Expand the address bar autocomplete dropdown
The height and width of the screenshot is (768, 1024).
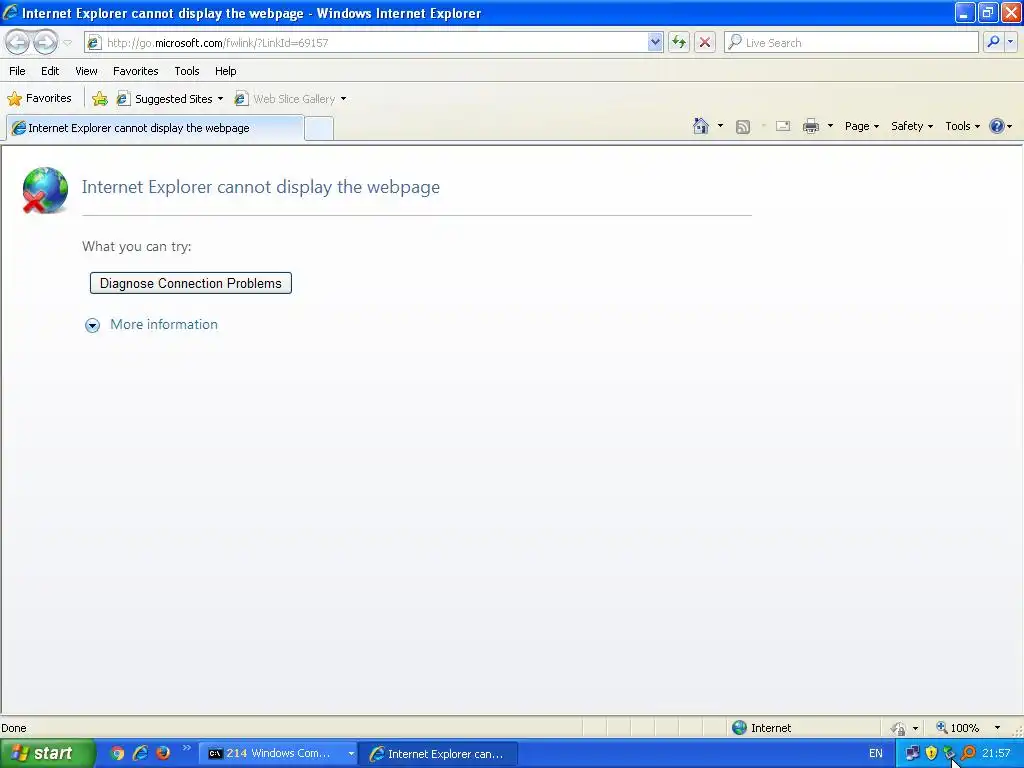point(655,42)
